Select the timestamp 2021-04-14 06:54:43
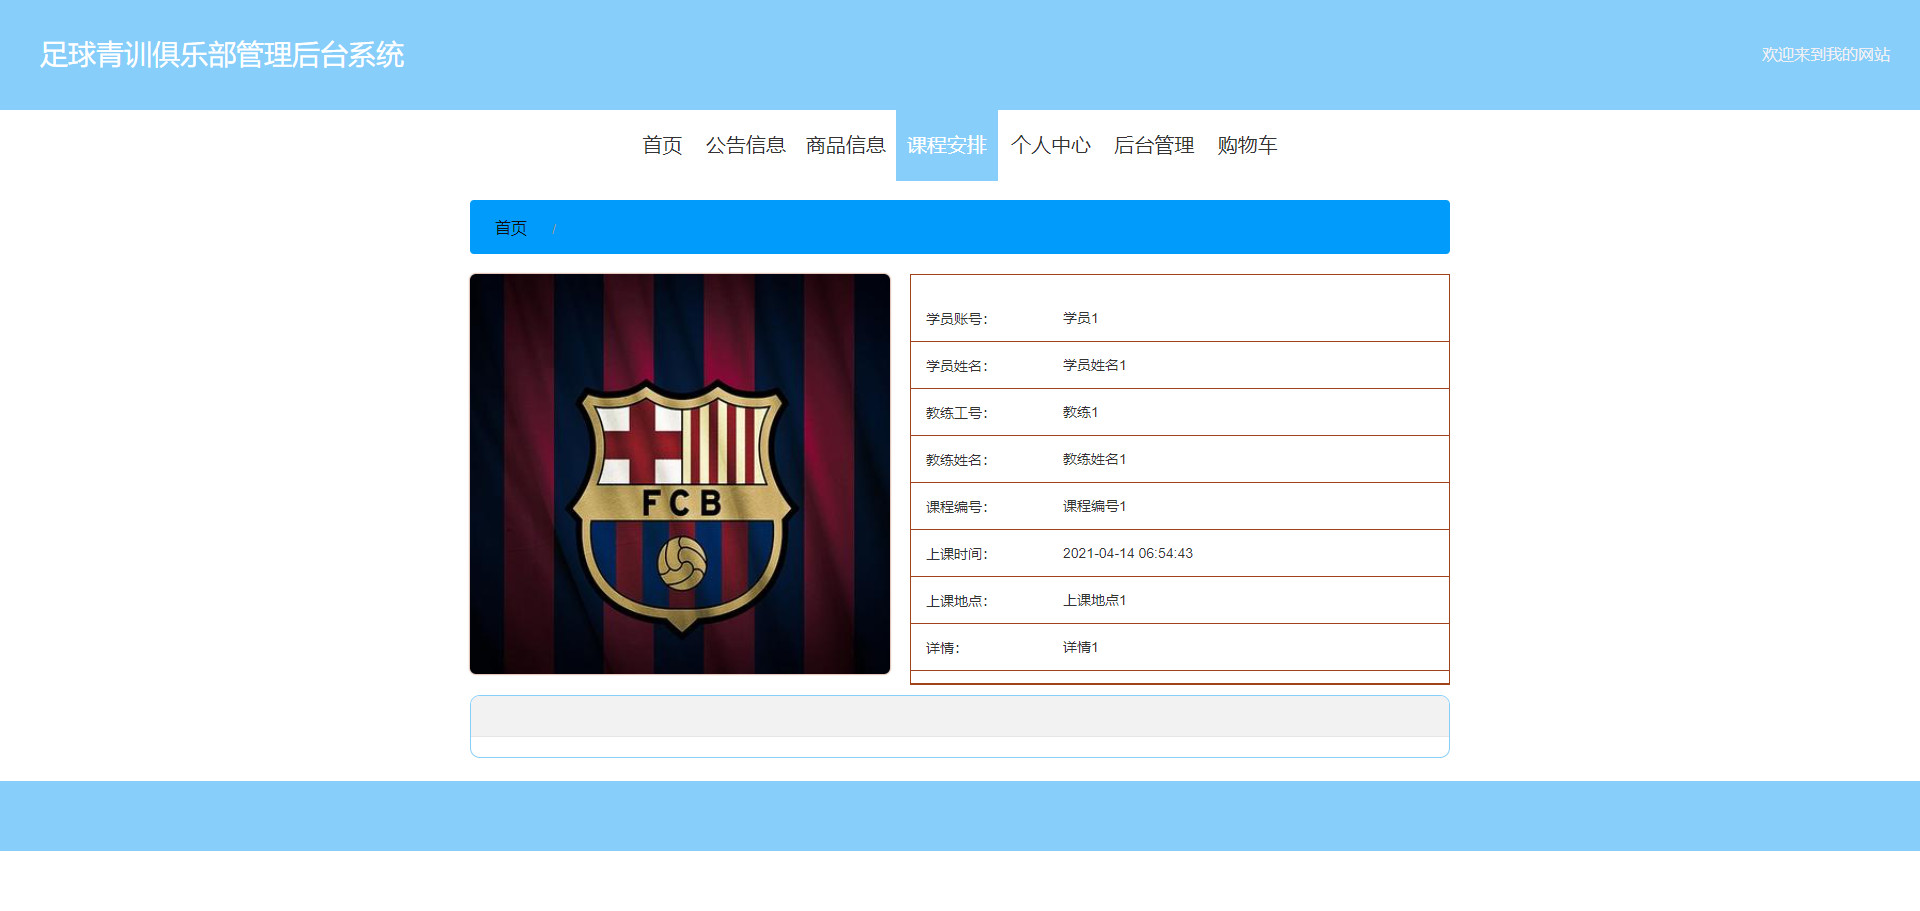The image size is (1920, 911). click(1128, 553)
